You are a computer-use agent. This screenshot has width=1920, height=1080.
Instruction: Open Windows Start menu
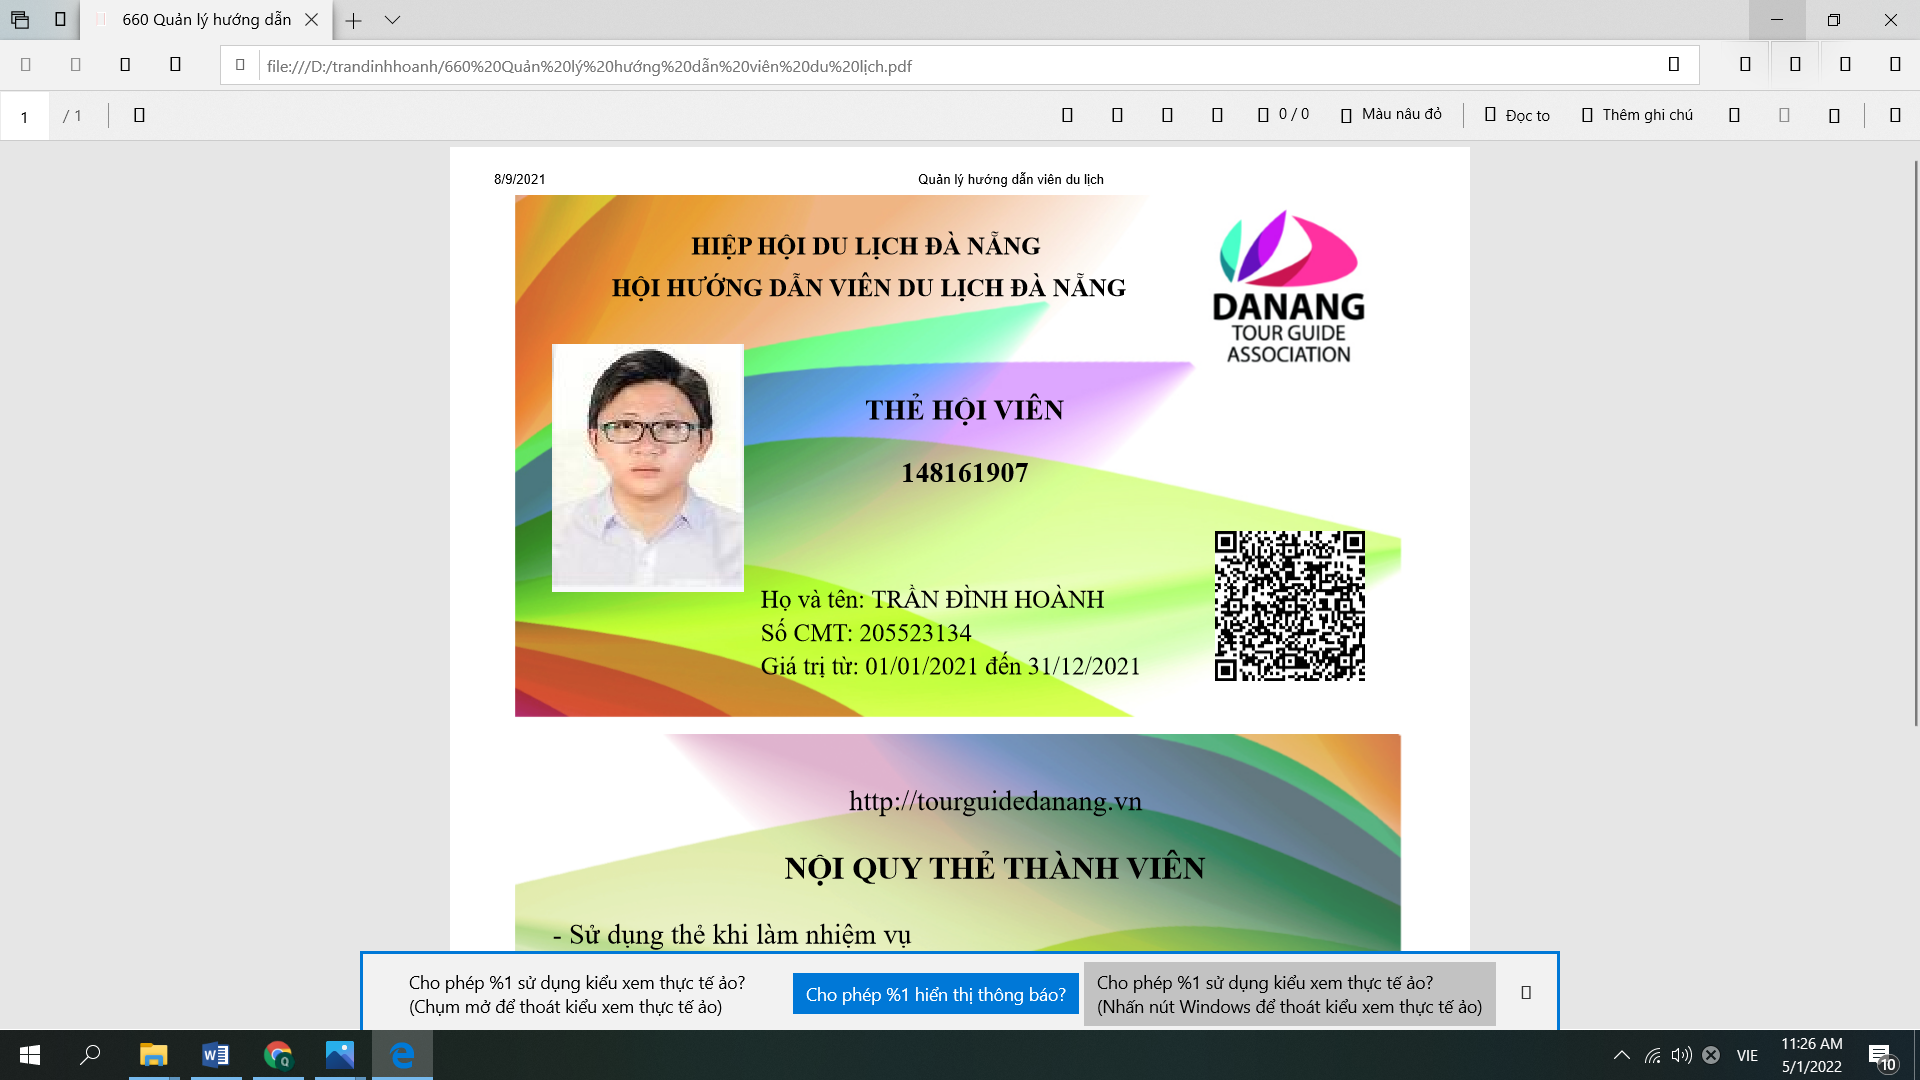pos(30,1055)
